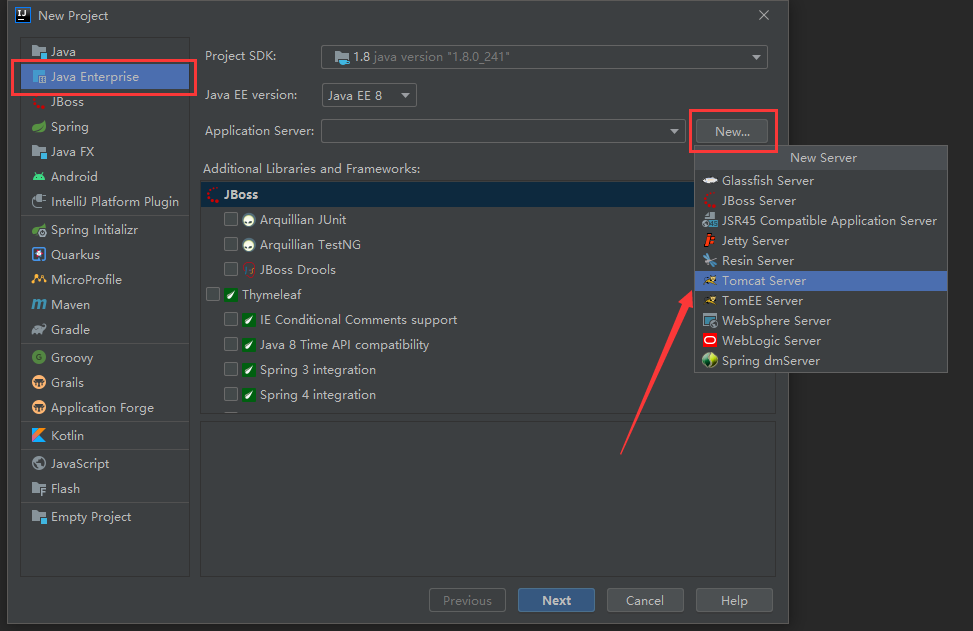Toggle the Thymeleaf framework checkbox
The width and height of the screenshot is (973, 631).
click(213, 294)
